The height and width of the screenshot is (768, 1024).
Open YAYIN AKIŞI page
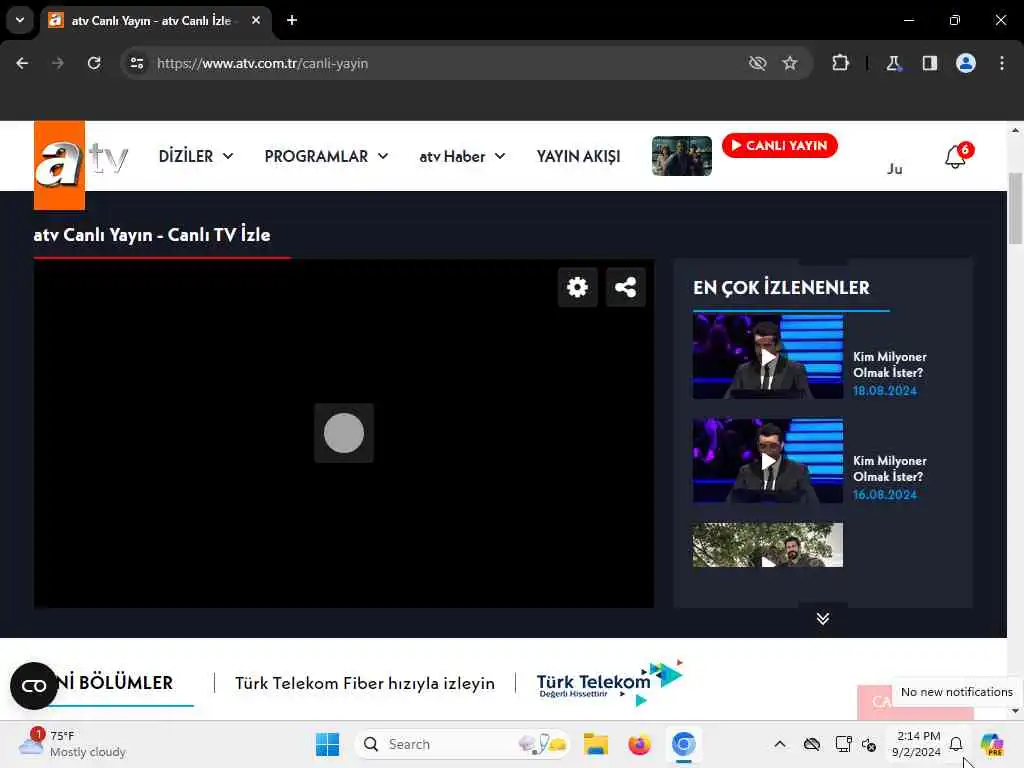579,157
